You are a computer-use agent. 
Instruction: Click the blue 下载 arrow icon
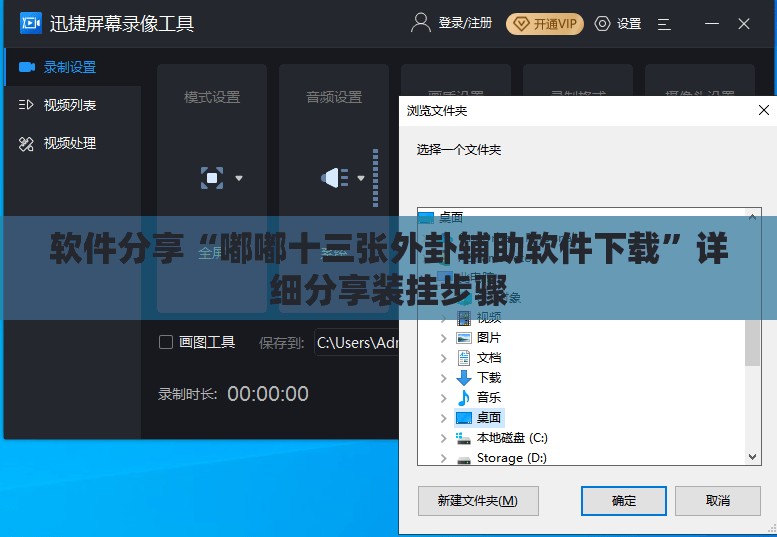[464, 378]
